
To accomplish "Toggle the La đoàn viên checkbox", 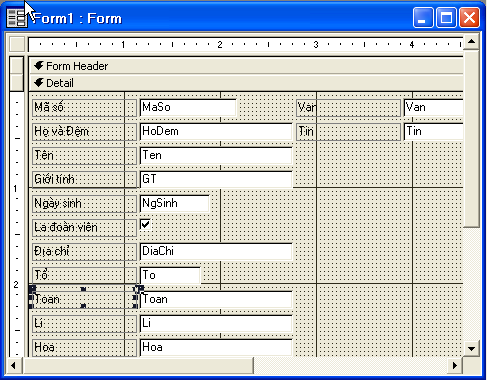I will click(x=146, y=225).
